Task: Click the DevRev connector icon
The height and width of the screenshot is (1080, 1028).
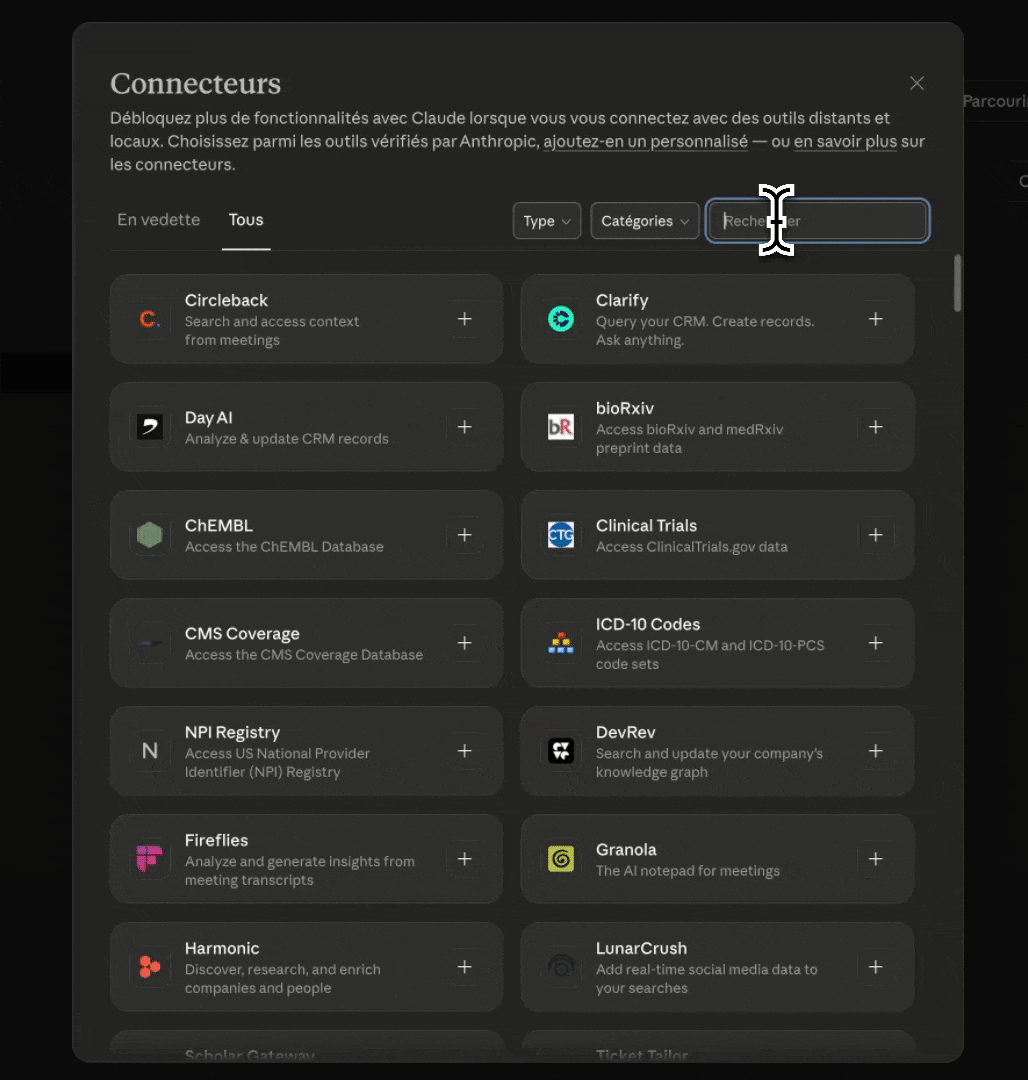Action: coord(561,751)
